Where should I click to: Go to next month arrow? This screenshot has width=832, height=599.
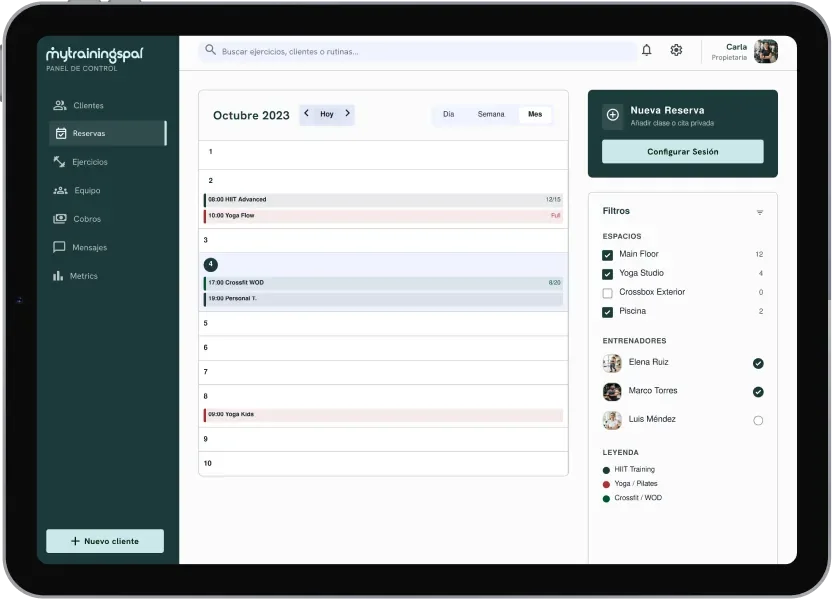coord(348,113)
